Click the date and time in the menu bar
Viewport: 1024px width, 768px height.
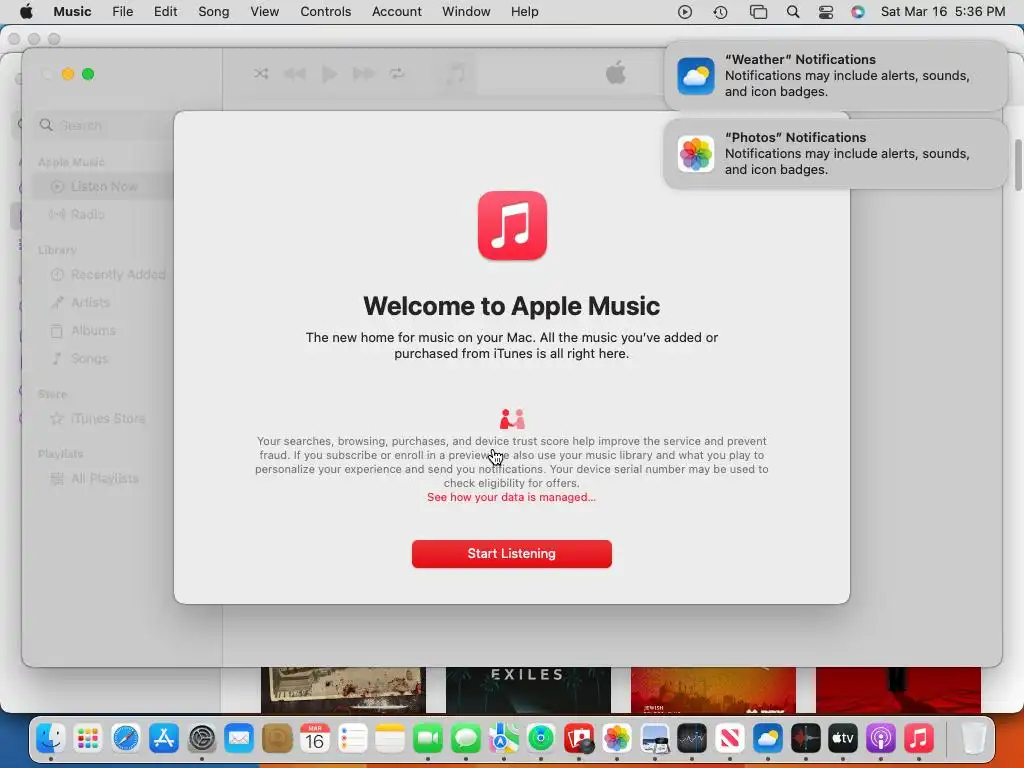click(x=943, y=12)
